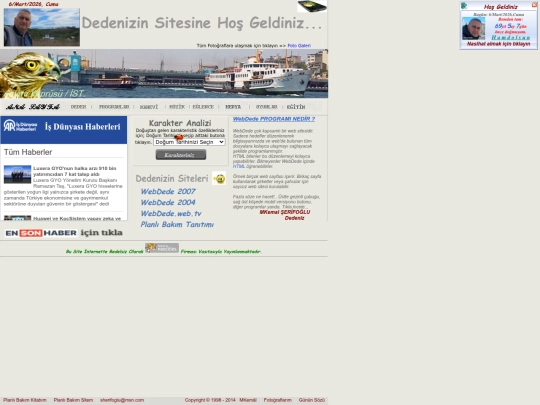Click the date text '6/Mart/2026, Cuma'
This screenshot has width=540, height=405.
(33, 4)
